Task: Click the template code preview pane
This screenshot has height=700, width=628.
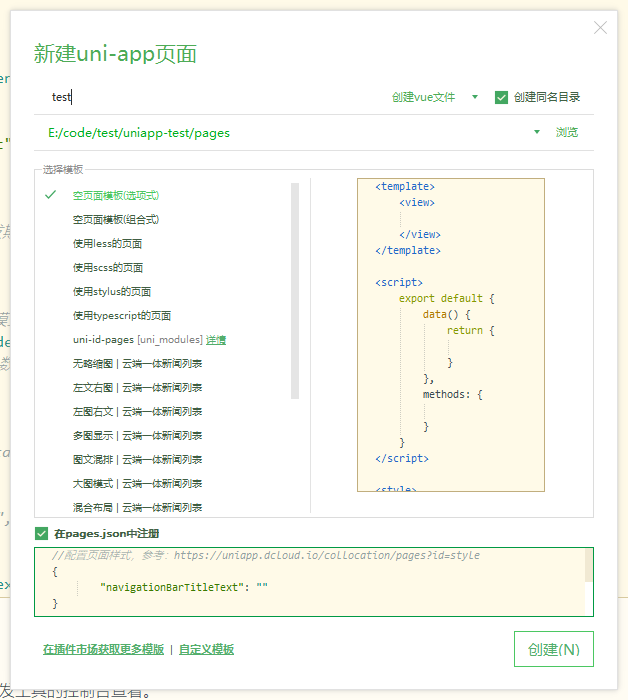Action: [x=451, y=335]
